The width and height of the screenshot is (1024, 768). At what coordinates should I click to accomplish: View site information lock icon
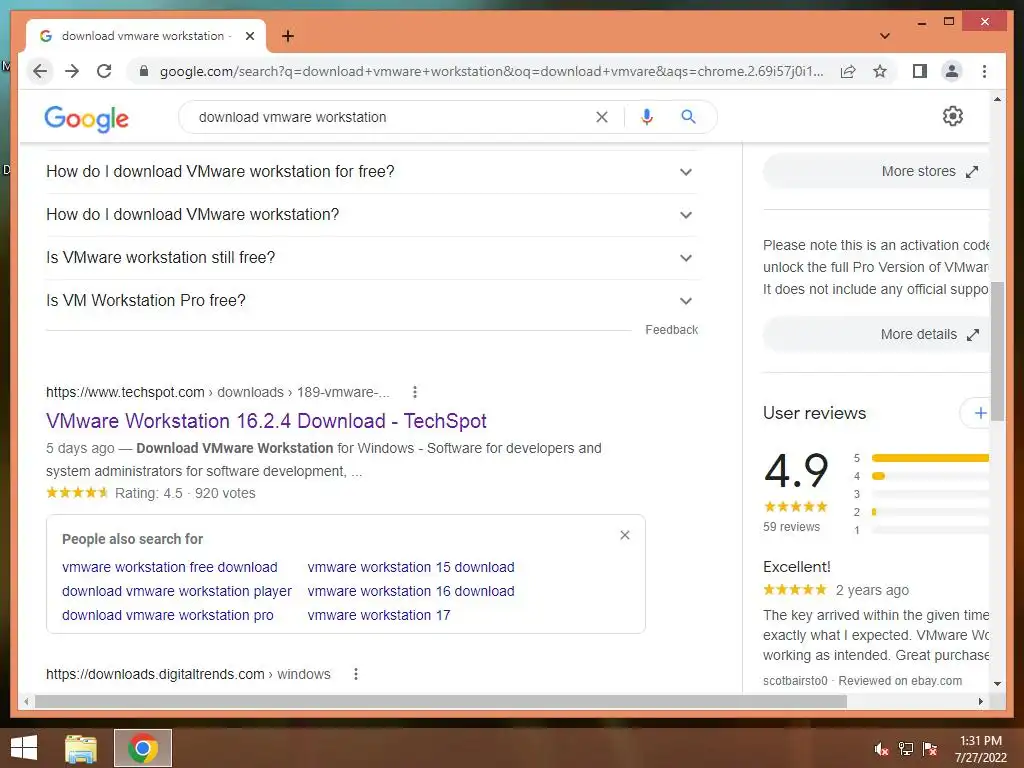(x=144, y=71)
